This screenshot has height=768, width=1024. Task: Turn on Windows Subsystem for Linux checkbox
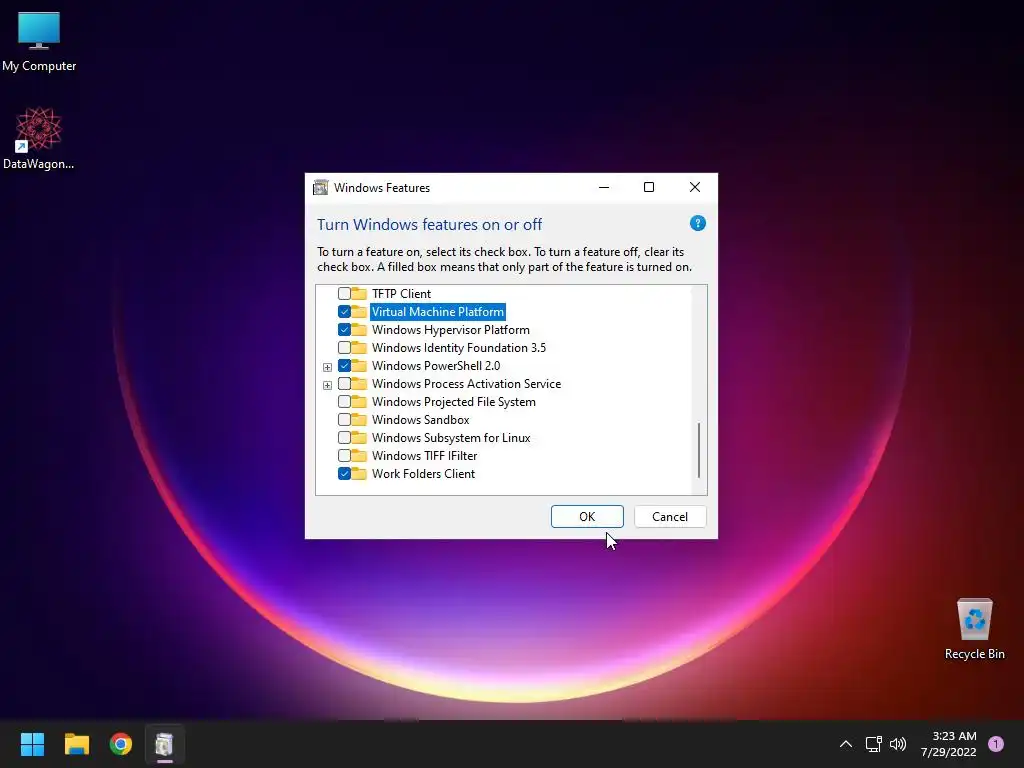coord(344,437)
